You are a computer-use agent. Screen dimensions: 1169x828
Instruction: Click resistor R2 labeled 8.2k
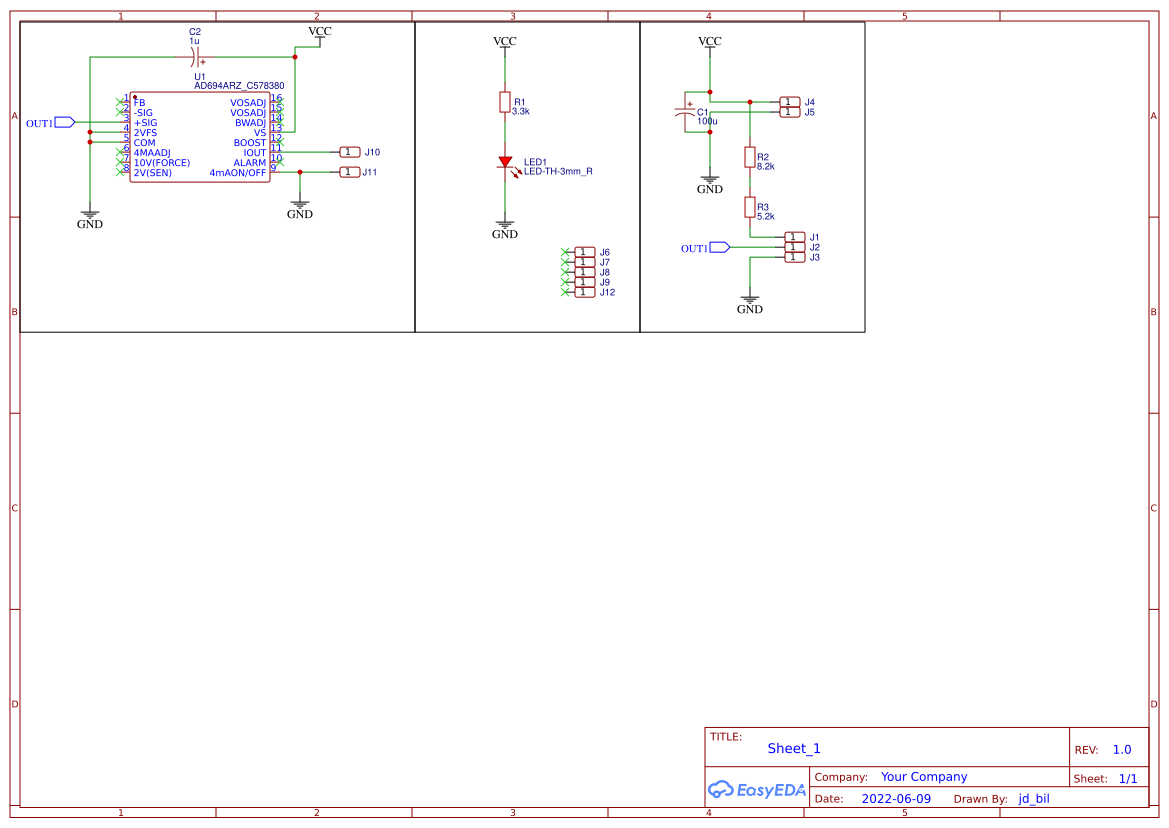pyautogui.click(x=749, y=157)
